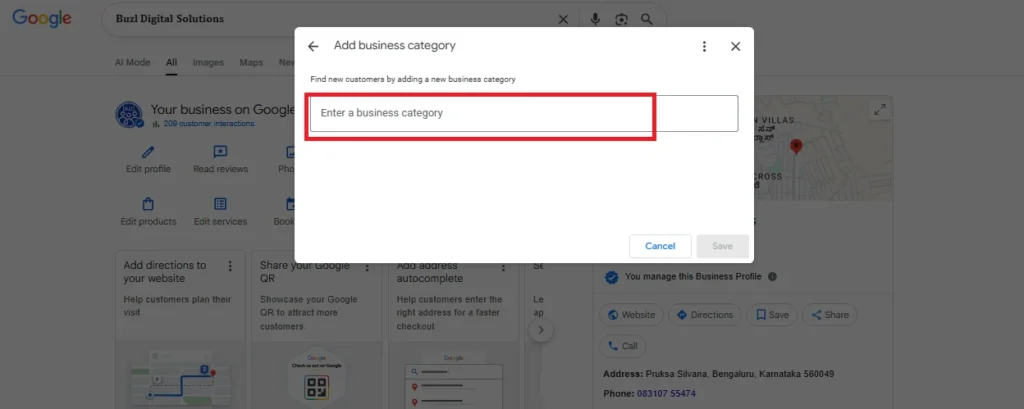Get Directions to the business
The height and width of the screenshot is (409, 1024).
coord(705,315)
